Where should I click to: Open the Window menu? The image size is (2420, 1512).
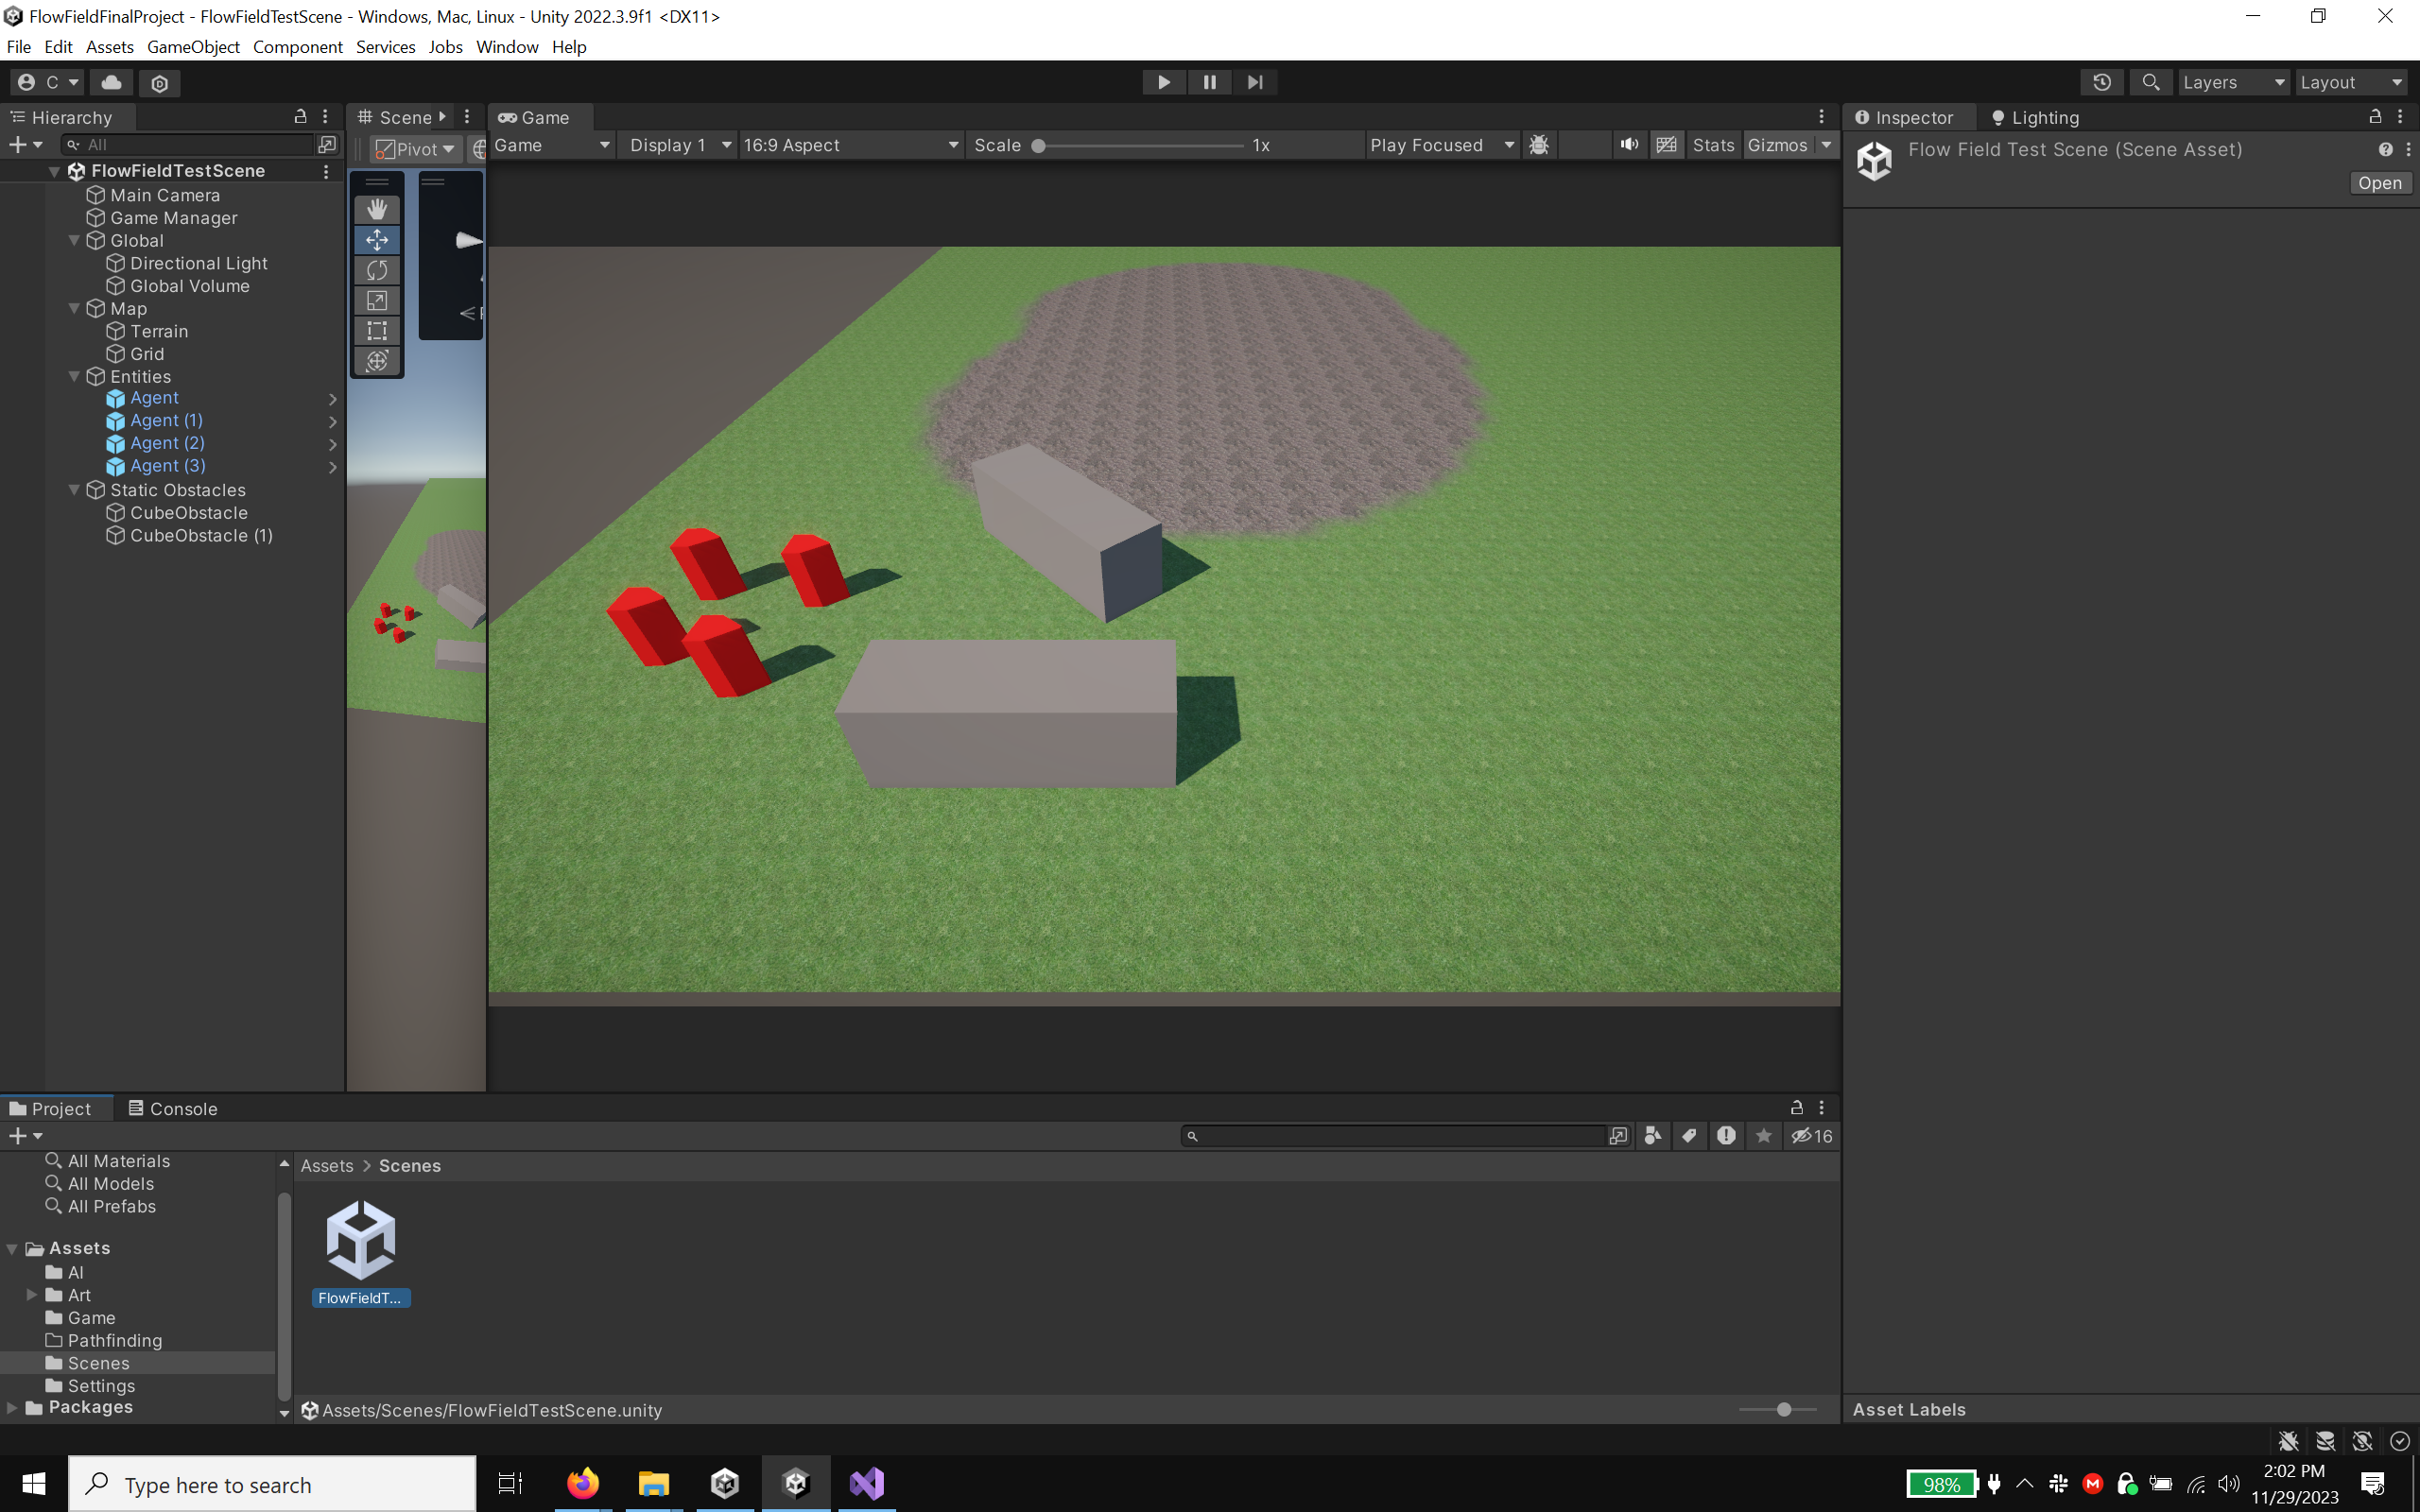507,47
